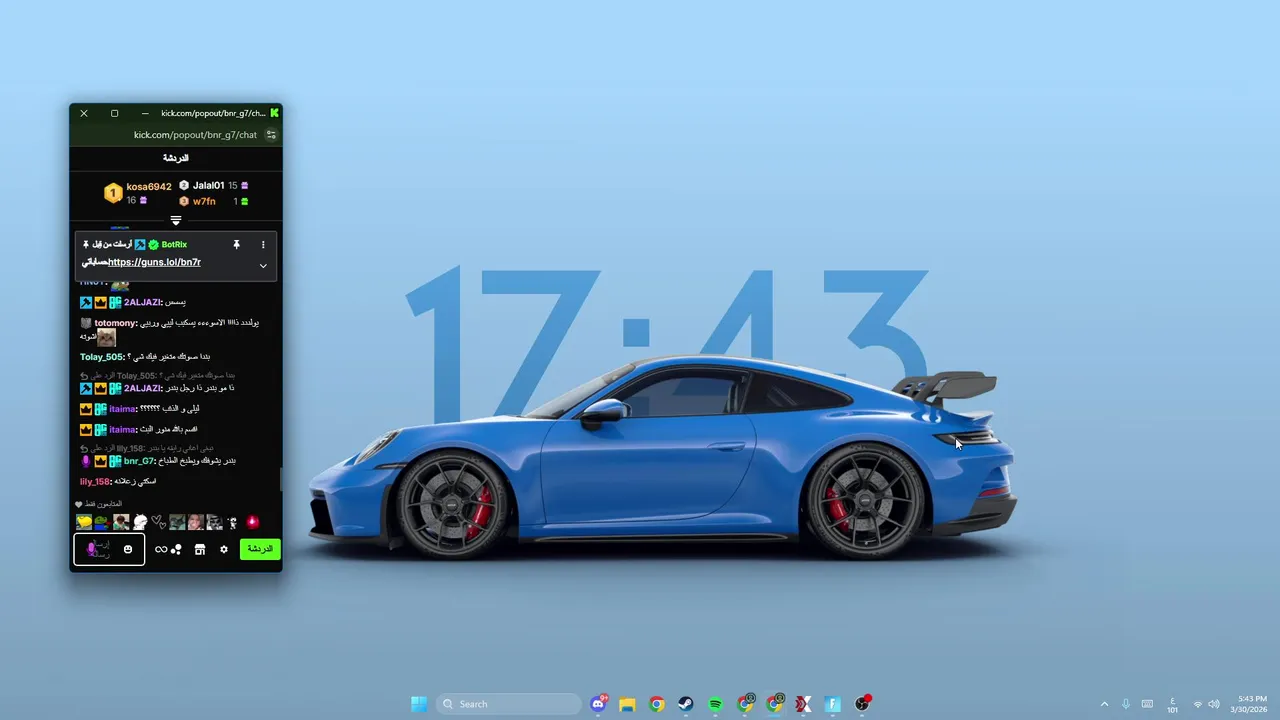Show hidden system tray icons chevron
The height and width of the screenshot is (720, 1280).
(1104, 704)
